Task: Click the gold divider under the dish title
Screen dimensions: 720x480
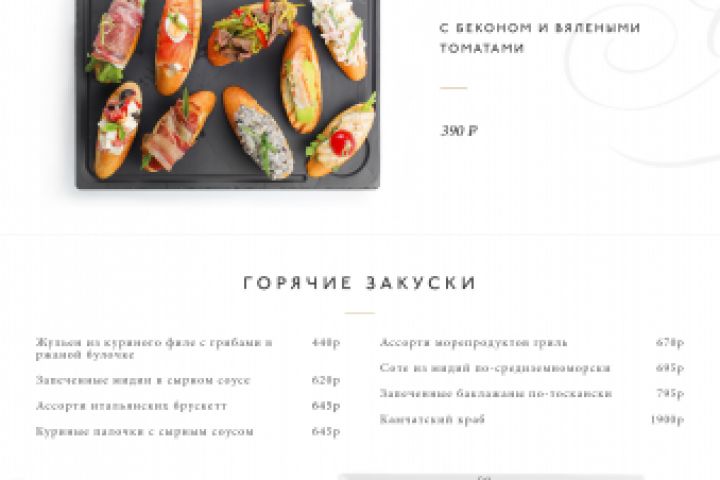Action: coord(454,88)
